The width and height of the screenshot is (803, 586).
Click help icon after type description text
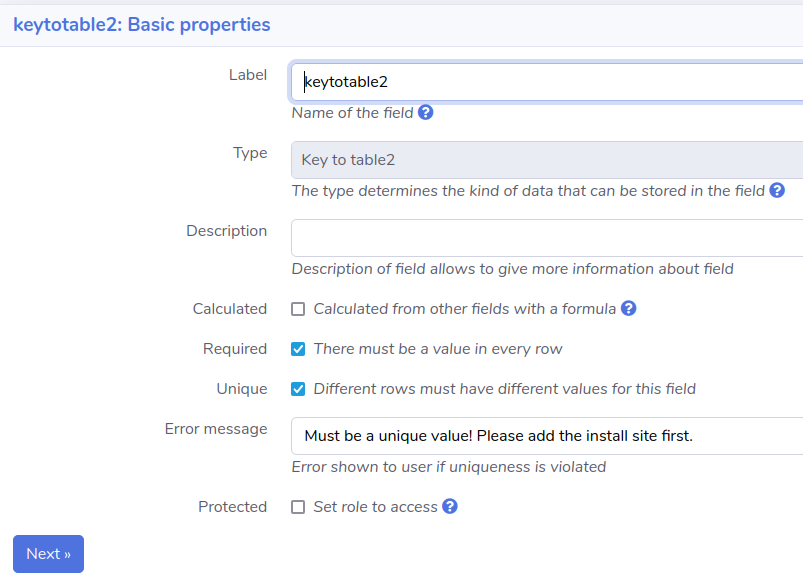point(777,190)
